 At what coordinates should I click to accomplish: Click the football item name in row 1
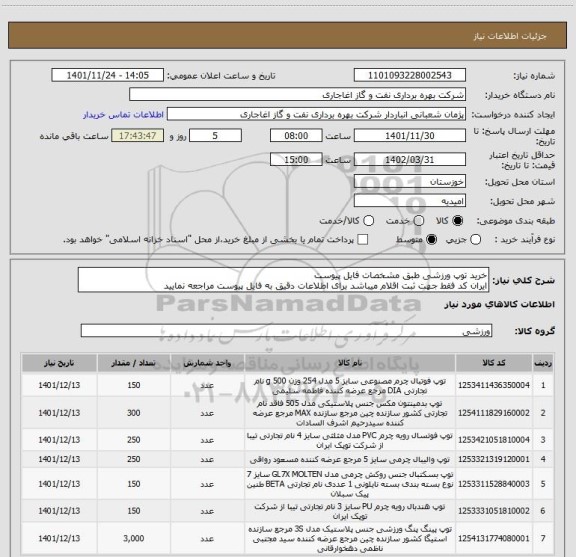[350, 386]
